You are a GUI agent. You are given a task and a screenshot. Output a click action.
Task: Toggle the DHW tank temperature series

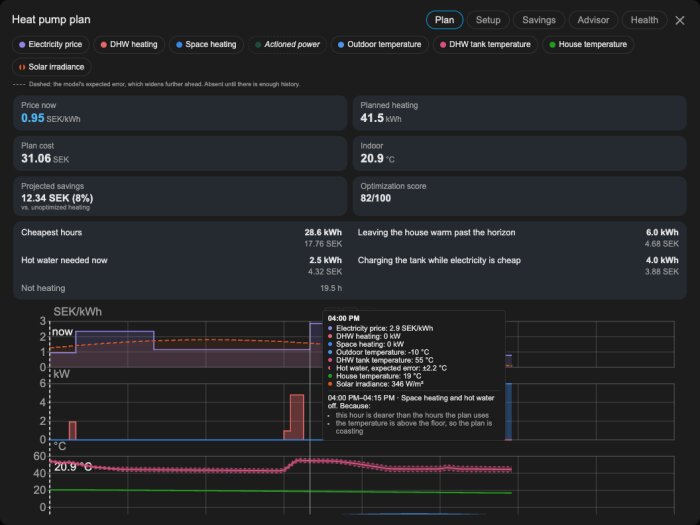[485, 45]
